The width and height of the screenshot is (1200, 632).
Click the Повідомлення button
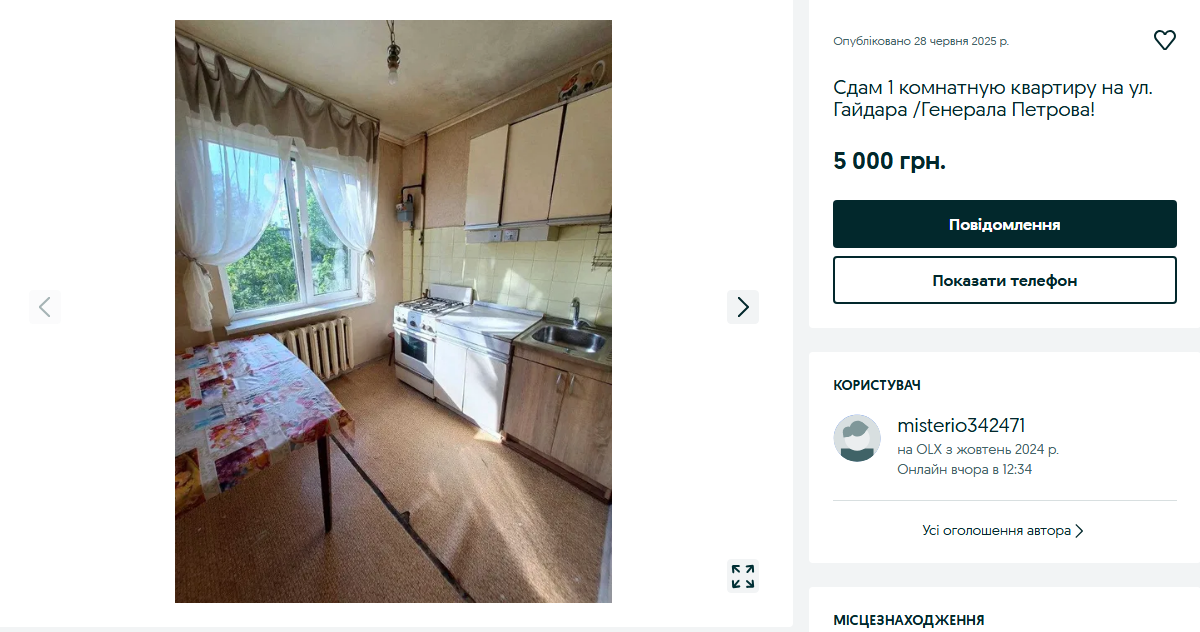(x=1005, y=224)
